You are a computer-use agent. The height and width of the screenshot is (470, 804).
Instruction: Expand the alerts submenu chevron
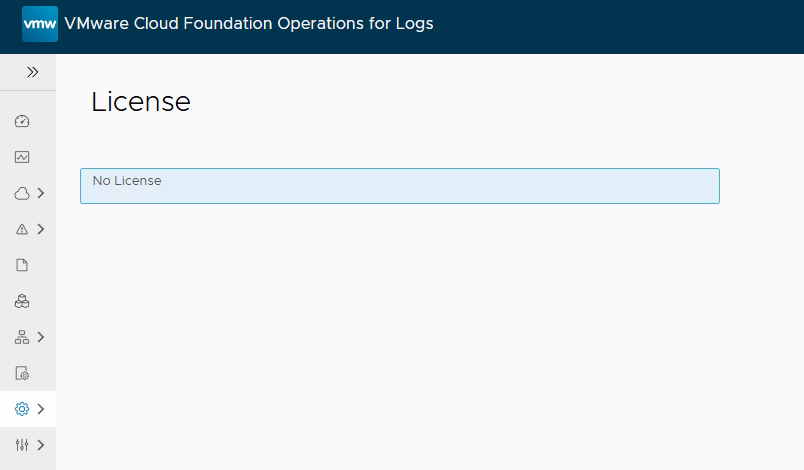[x=41, y=229]
